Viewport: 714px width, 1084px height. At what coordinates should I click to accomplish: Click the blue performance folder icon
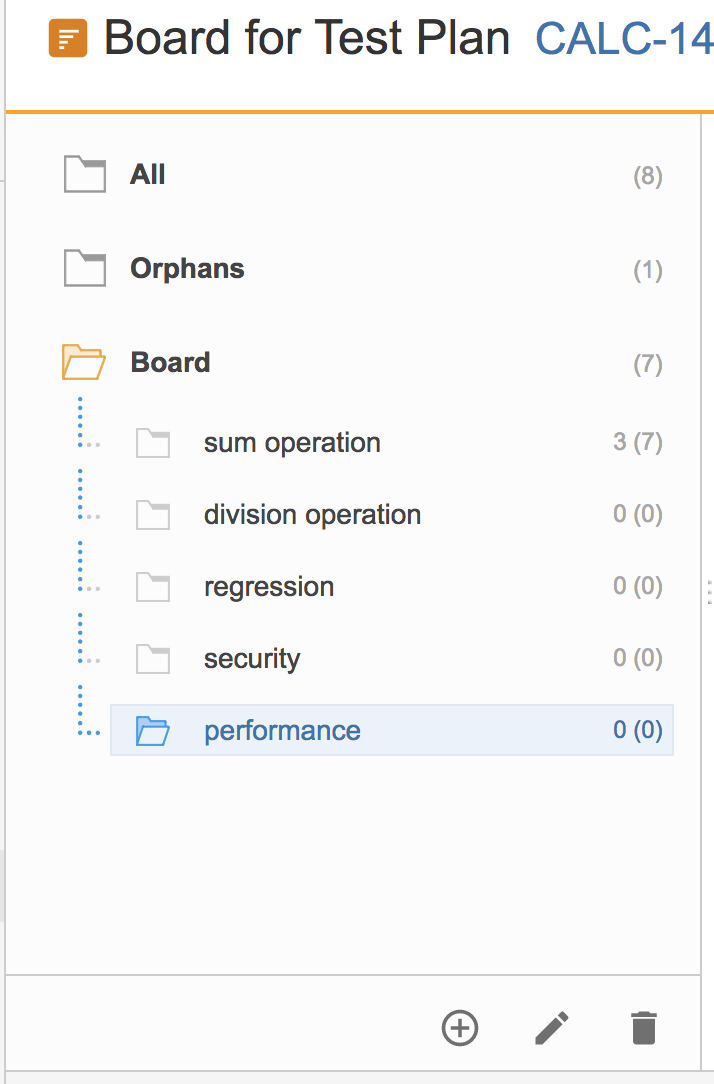(x=153, y=731)
